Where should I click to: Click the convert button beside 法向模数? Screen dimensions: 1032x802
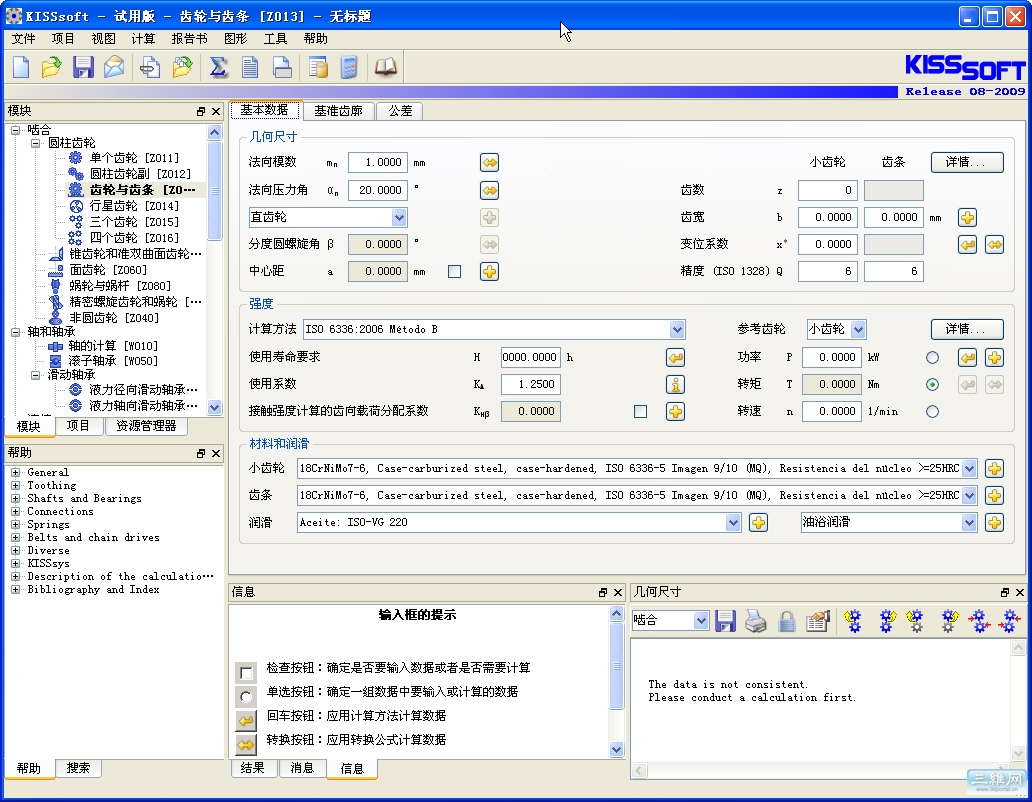click(x=489, y=163)
